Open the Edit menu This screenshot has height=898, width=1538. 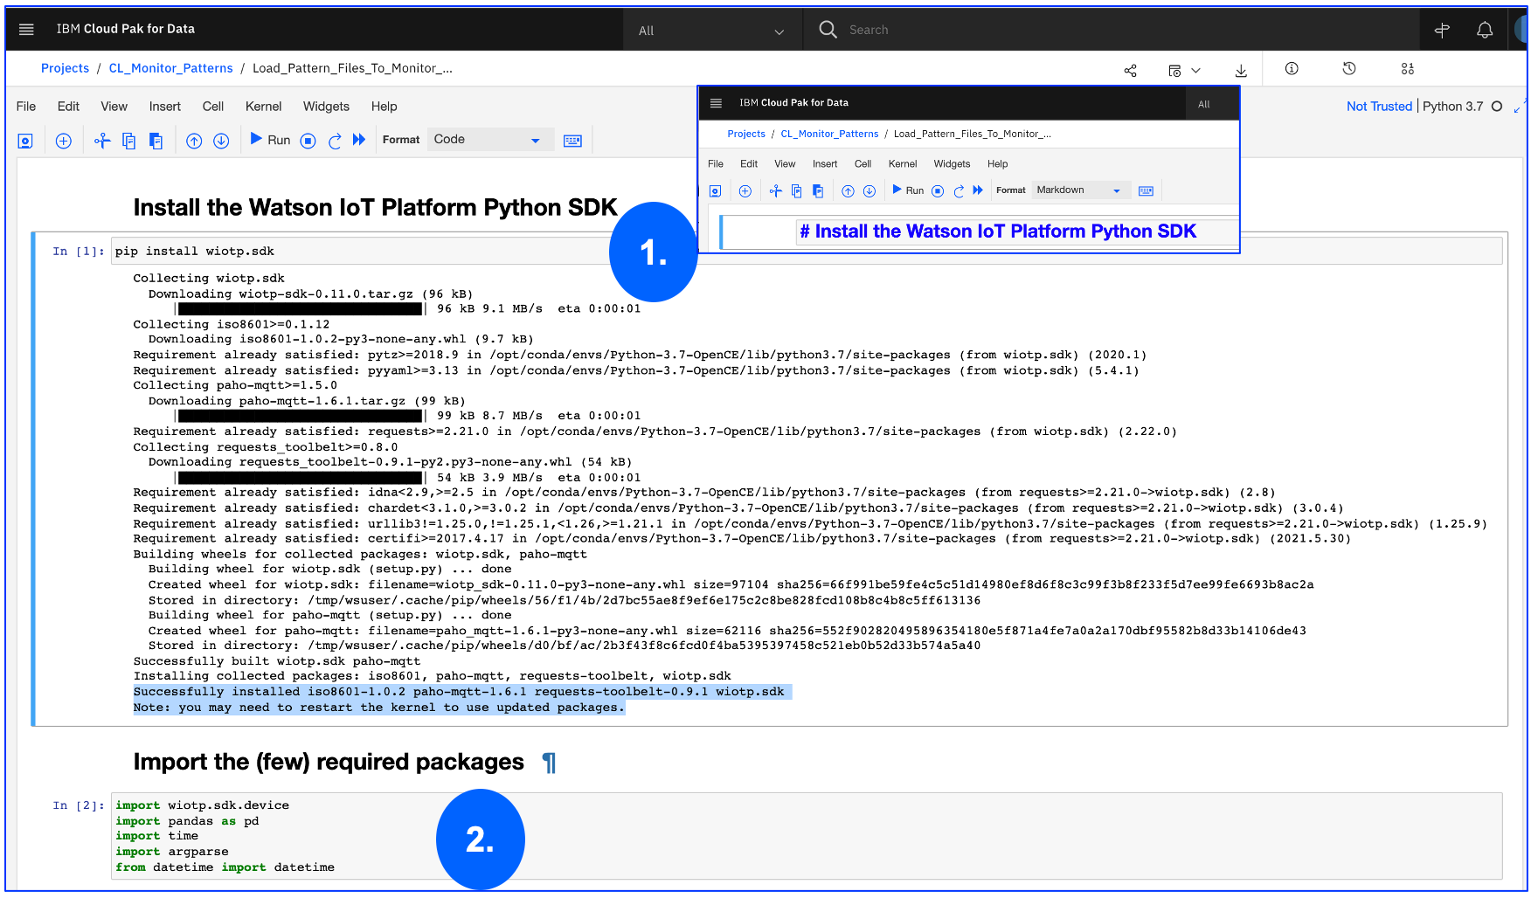click(x=68, y=106)
